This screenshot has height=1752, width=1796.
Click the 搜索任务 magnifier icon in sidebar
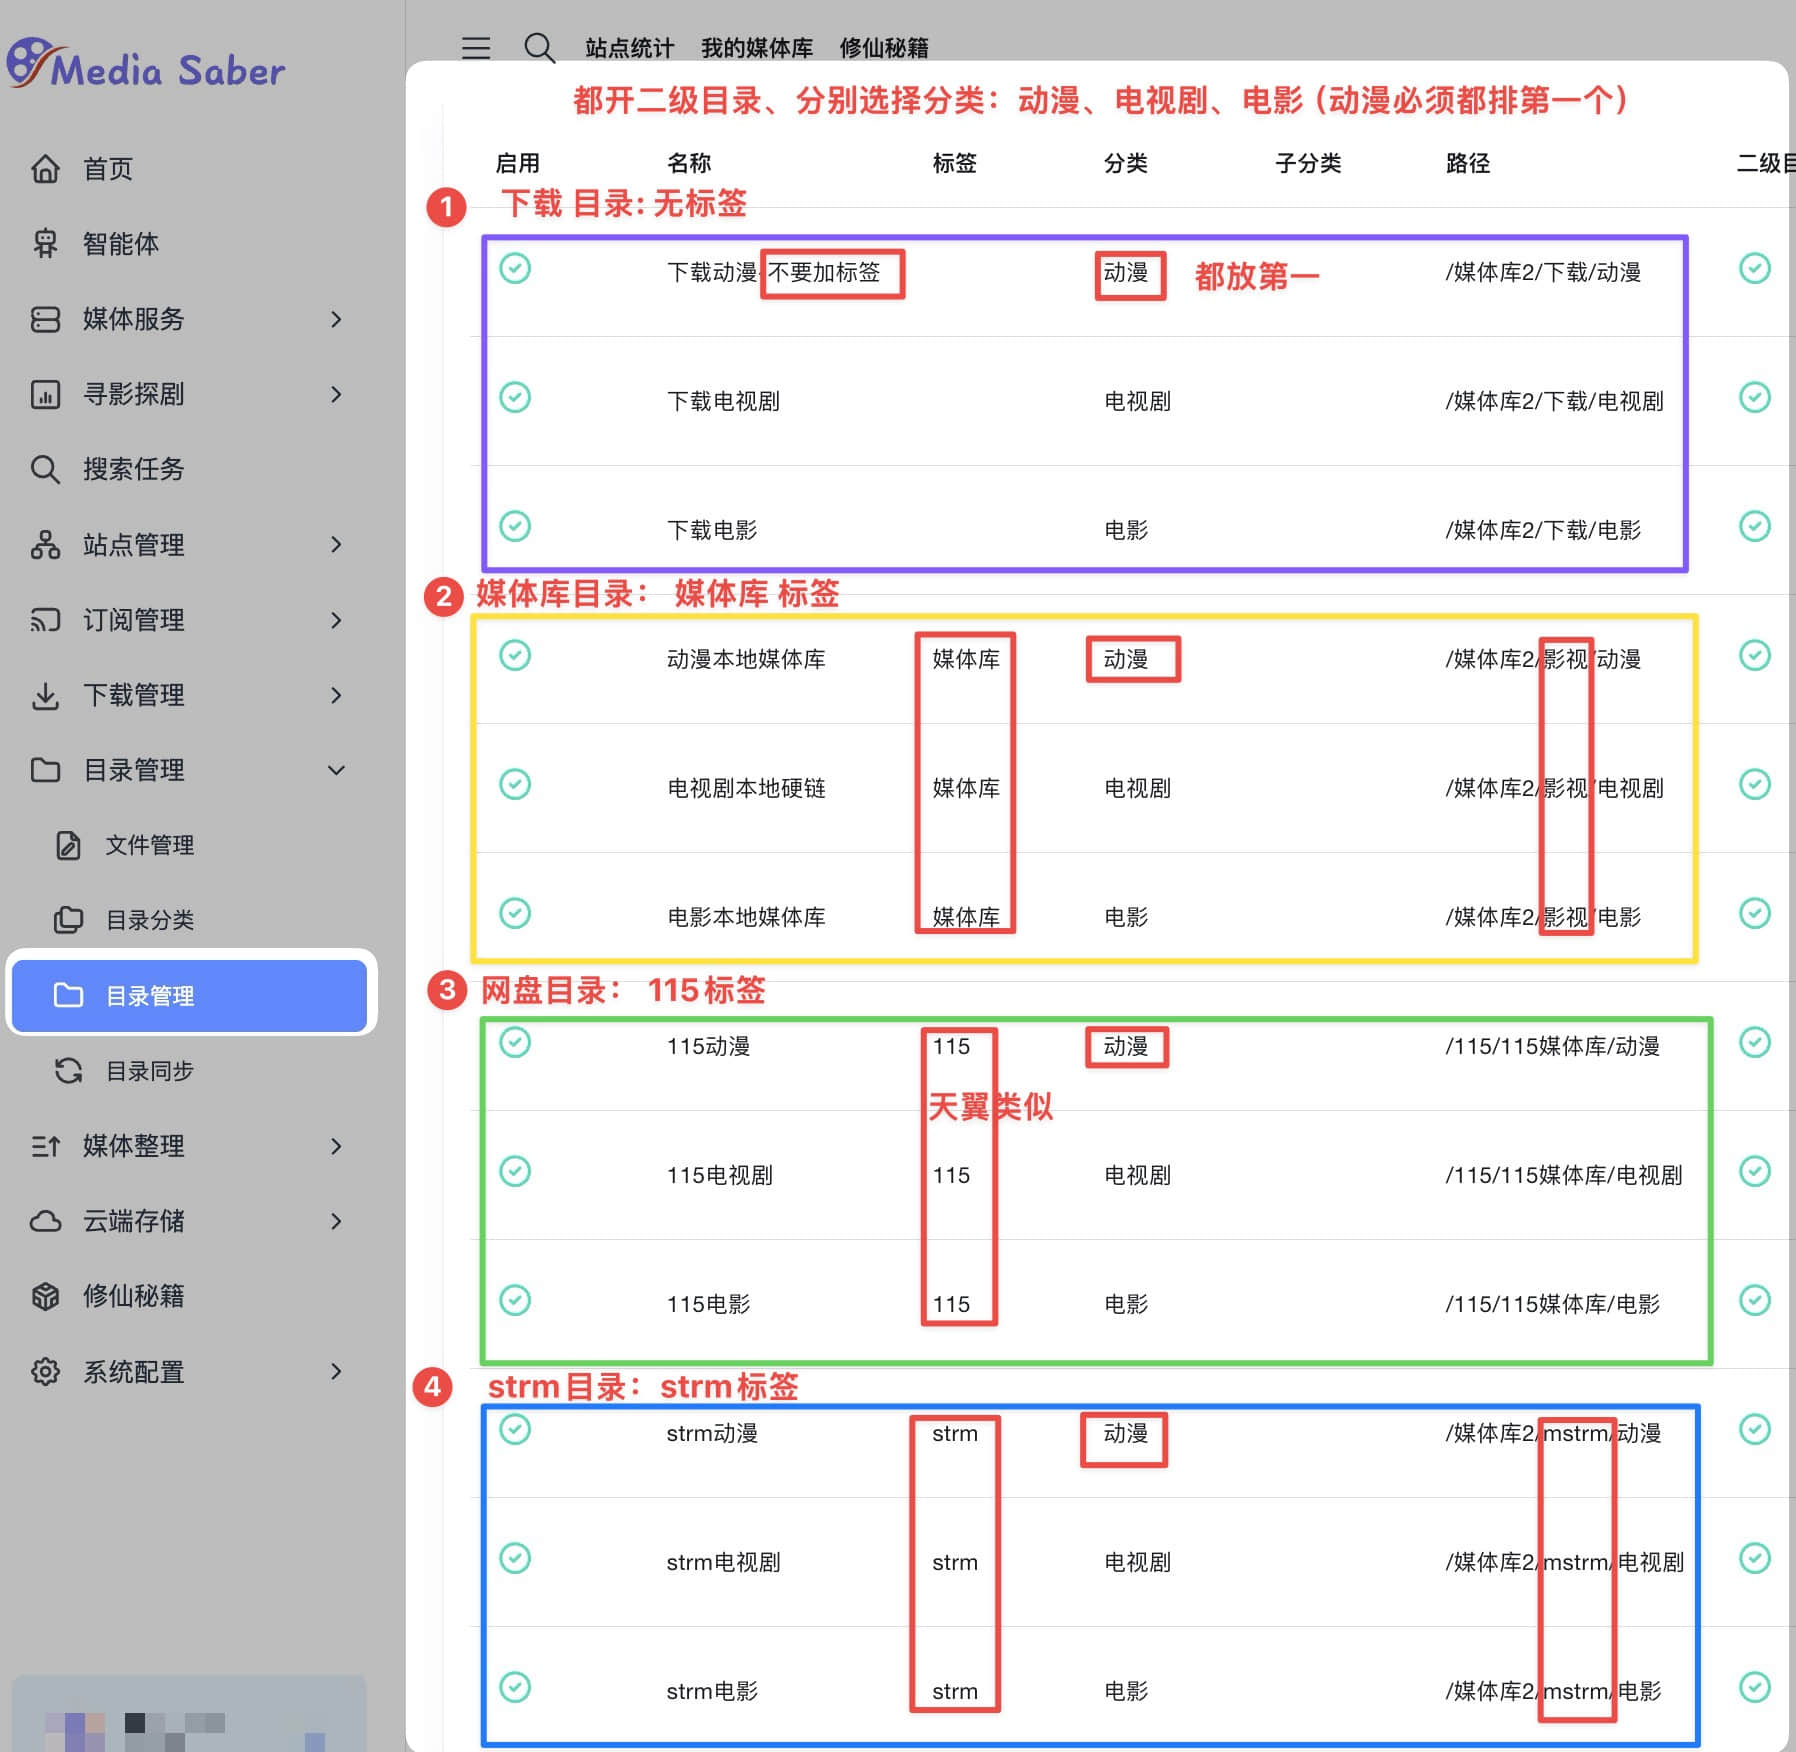pos(46,469)
